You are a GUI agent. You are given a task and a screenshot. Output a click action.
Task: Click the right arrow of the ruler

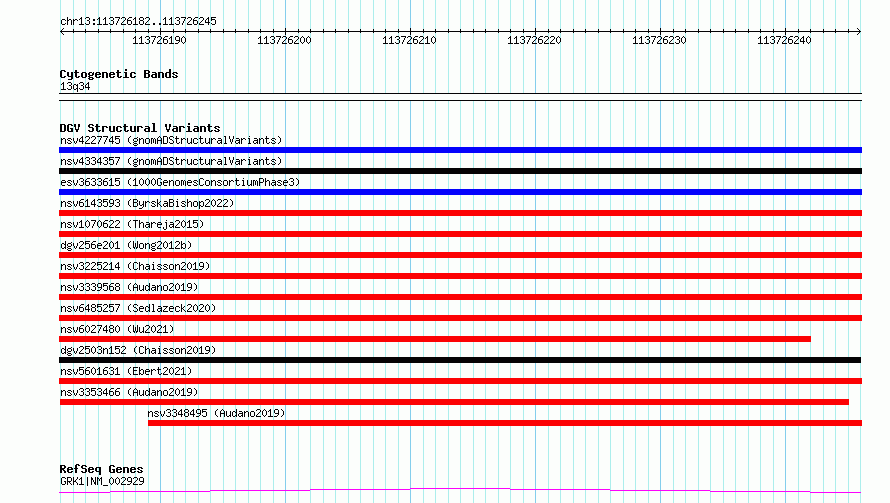pyautogui.click(x=859, y=31)
